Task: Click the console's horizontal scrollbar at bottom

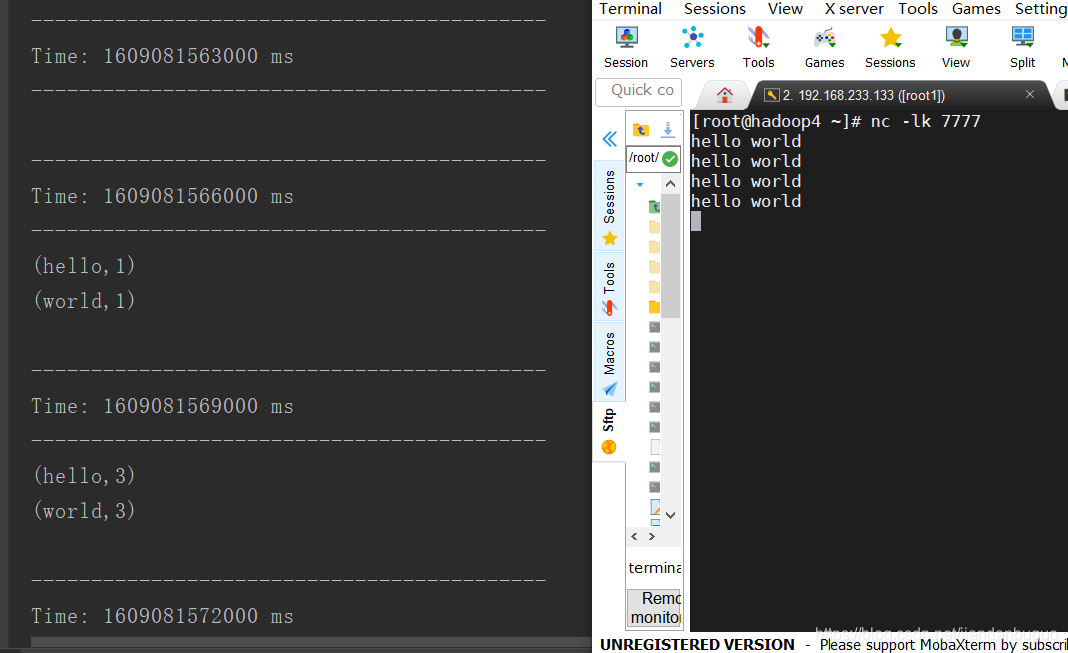Action: tap(311, 642)
